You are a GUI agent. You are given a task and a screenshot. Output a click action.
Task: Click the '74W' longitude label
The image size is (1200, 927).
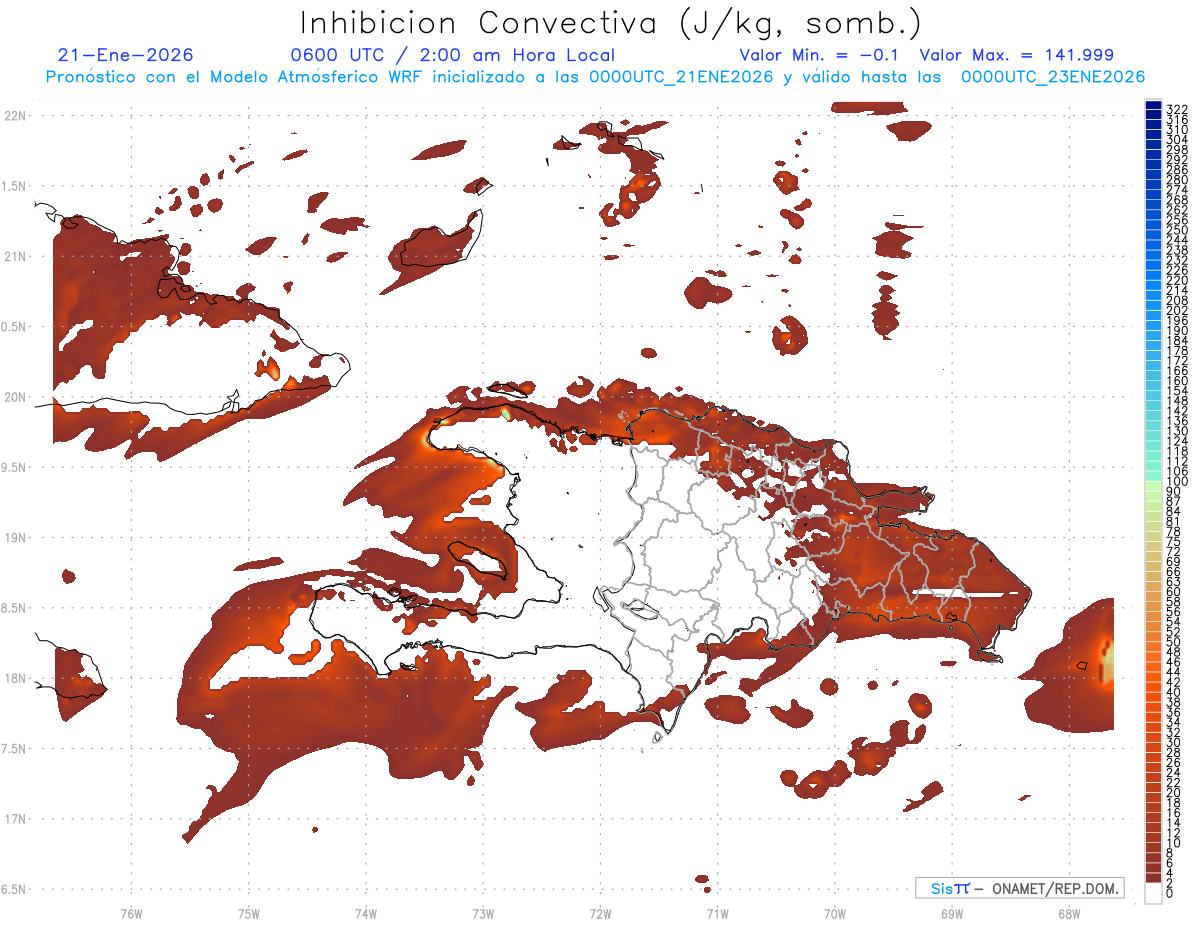click(365, 913)
